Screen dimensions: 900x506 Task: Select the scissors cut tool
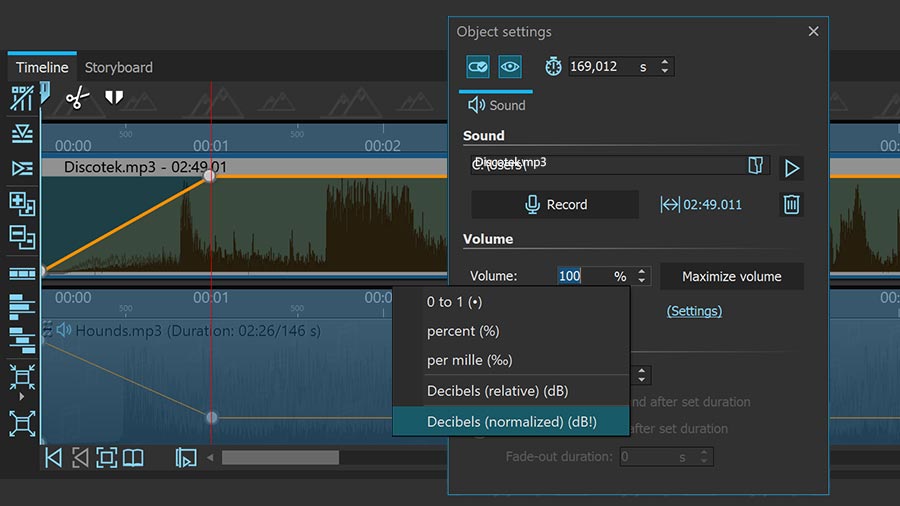click(x=77, y=97)
